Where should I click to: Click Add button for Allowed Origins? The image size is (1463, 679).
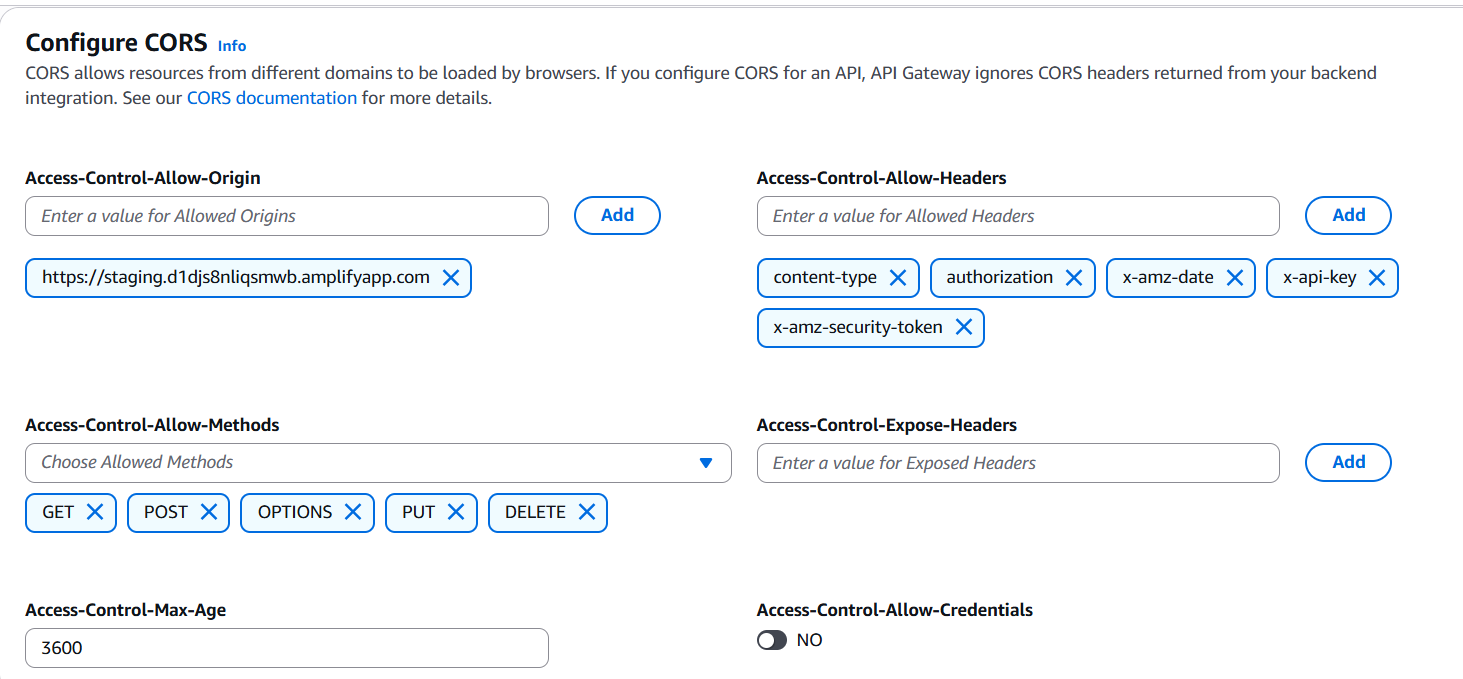617,215
